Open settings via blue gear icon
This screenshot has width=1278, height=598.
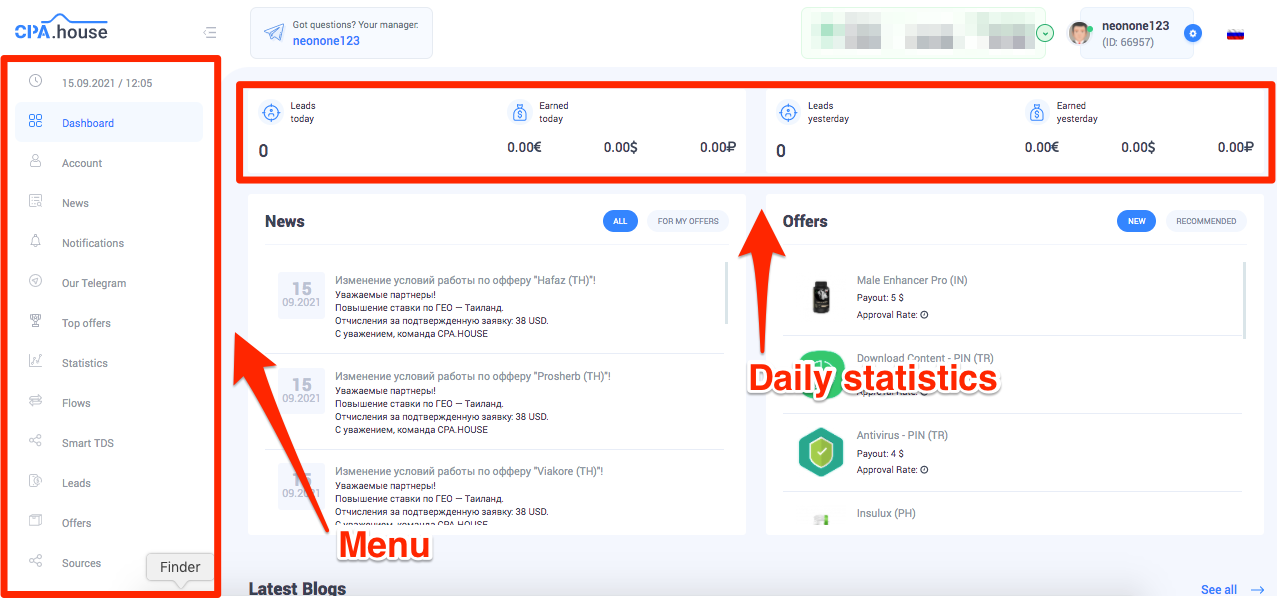point(1192,33)
